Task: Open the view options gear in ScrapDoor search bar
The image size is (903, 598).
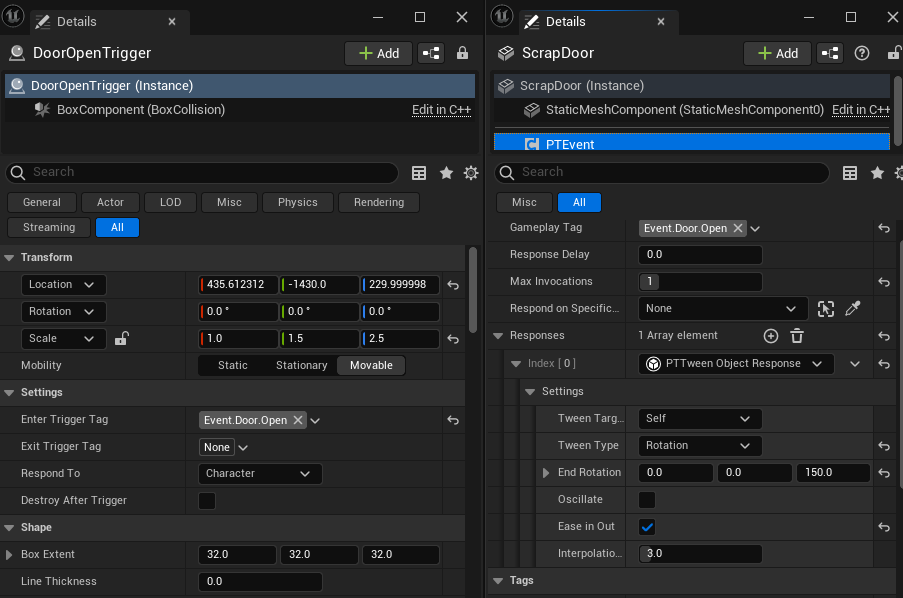Action: pyautogui.click(x=897, y=173)
